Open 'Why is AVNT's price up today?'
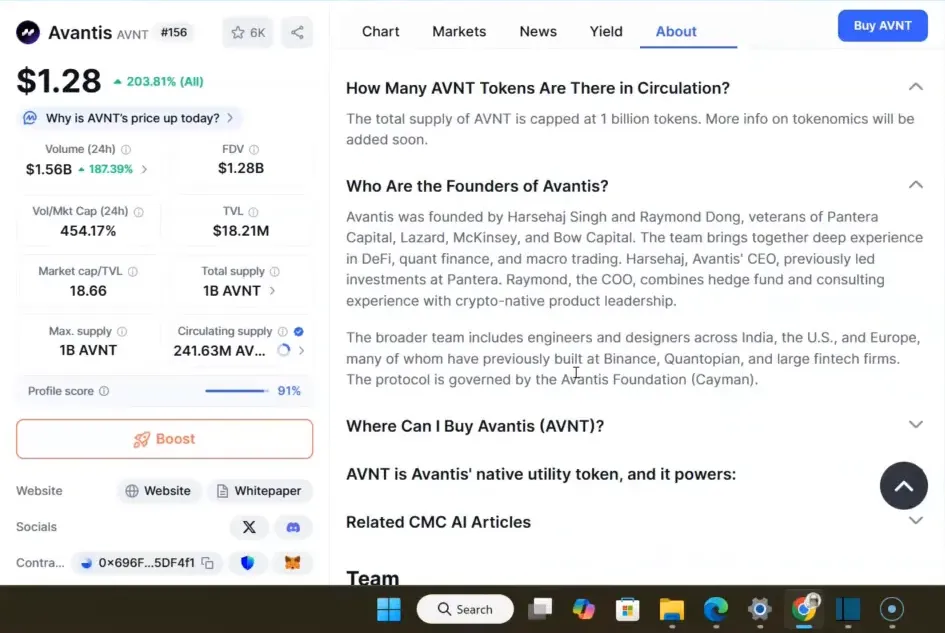945x633 pixels. pyautogui.click(x=130, y=118)
